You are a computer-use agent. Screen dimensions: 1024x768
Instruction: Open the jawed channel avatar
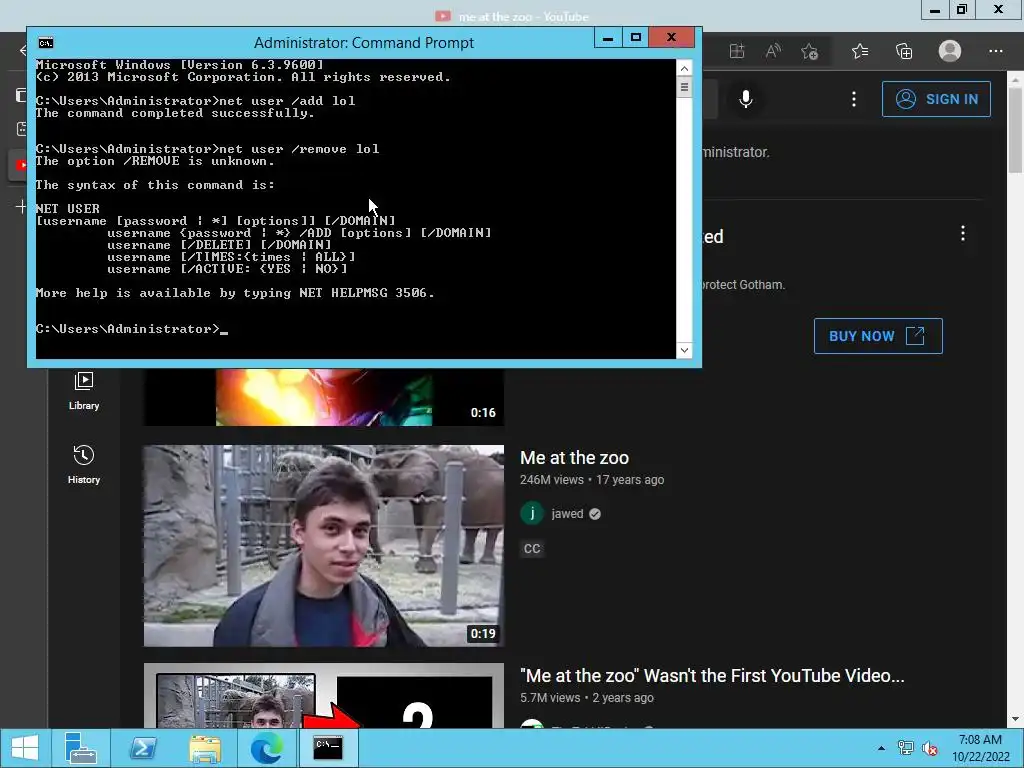(532, 513)
